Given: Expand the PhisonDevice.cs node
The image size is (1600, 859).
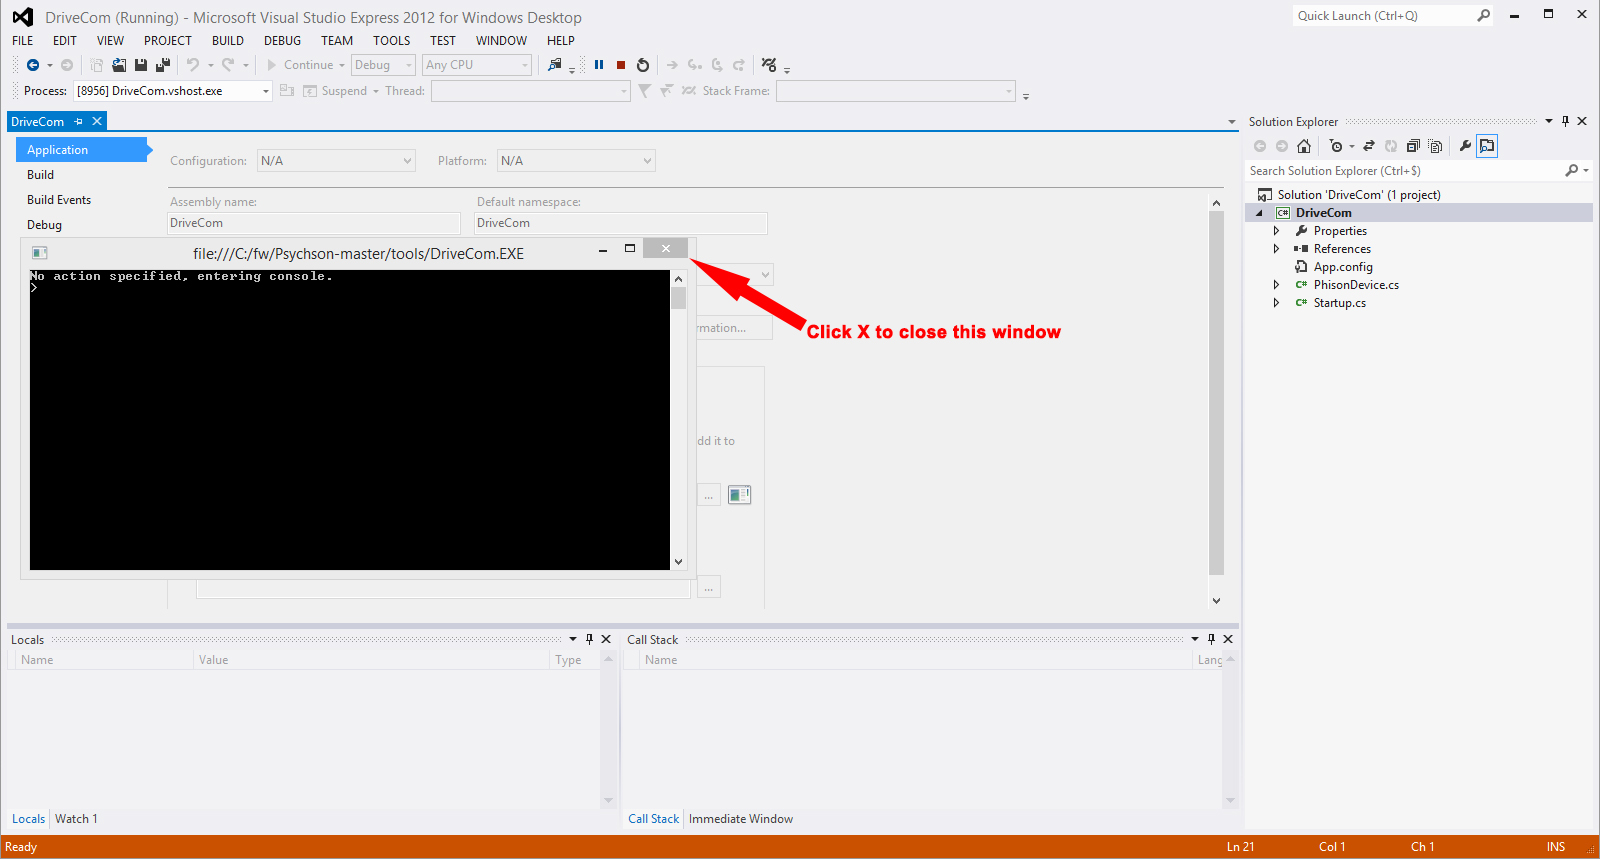Looking at the screenshot, I should pos(1276,285).
